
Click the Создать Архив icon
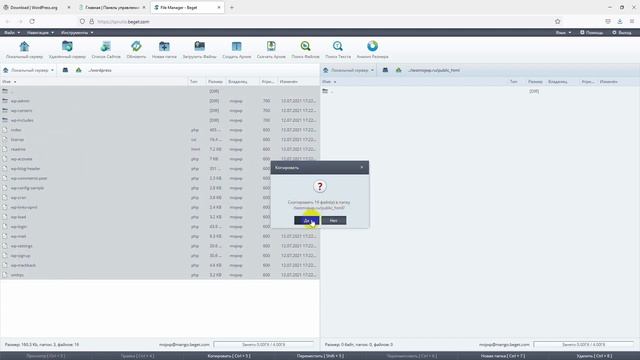[x=236, y=47]
